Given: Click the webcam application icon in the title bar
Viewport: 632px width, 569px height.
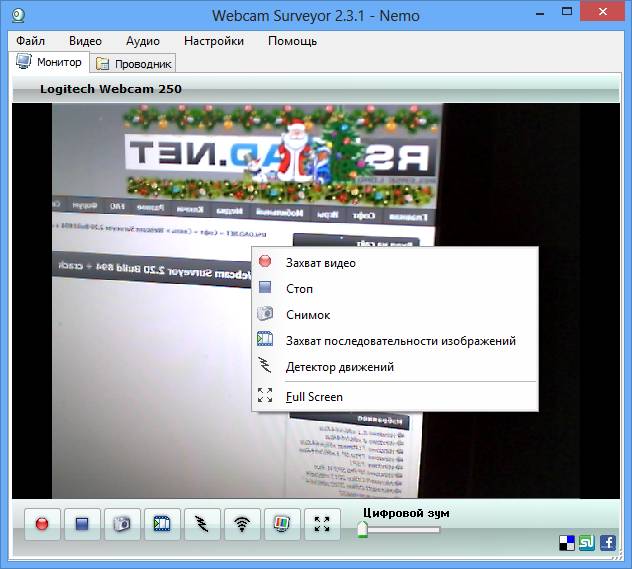Looking at the screenshot, I should pos(18,16).
